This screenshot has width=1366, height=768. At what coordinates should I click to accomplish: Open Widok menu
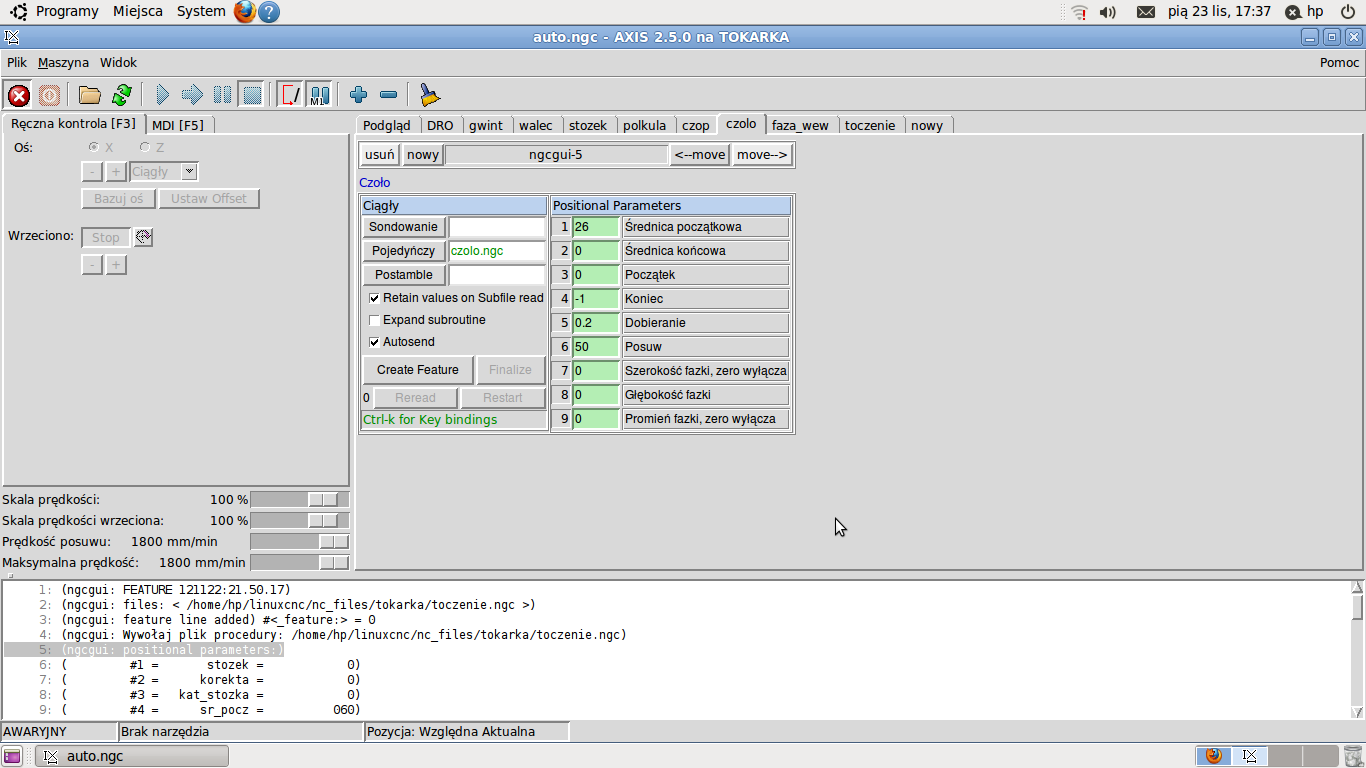tap(118, 62)
